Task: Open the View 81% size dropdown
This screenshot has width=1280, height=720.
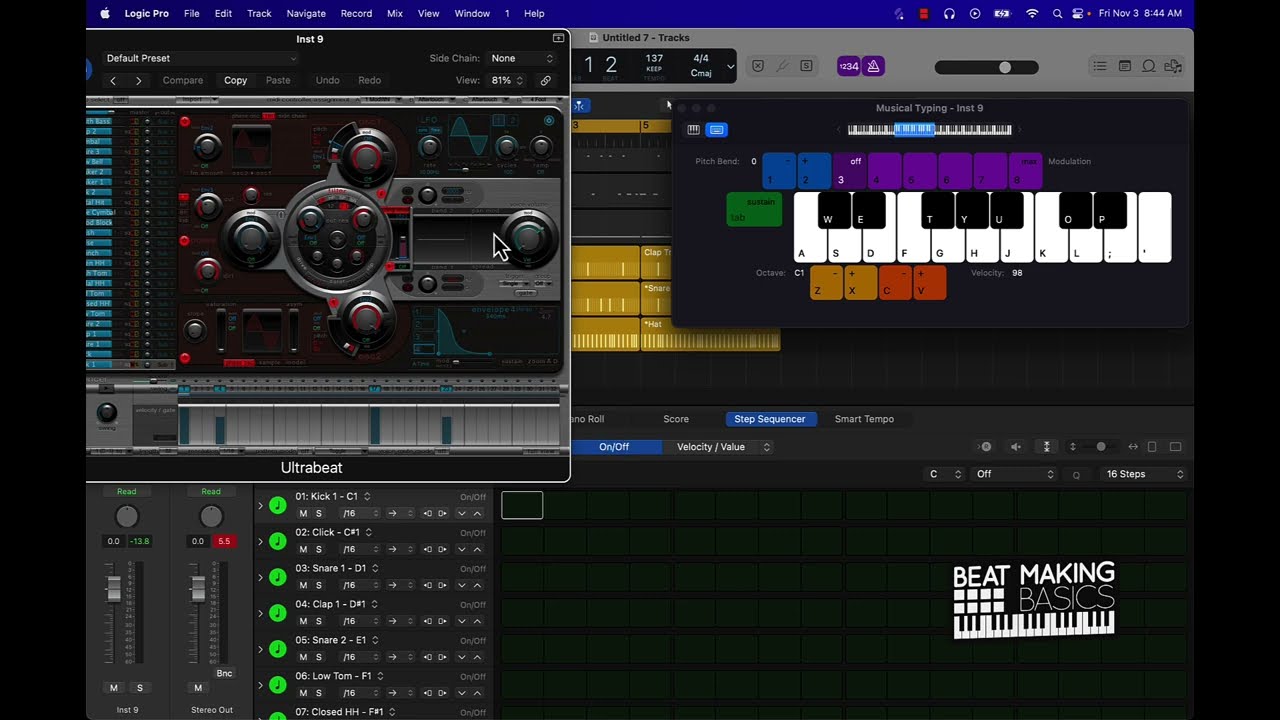Action: (506, 80)
